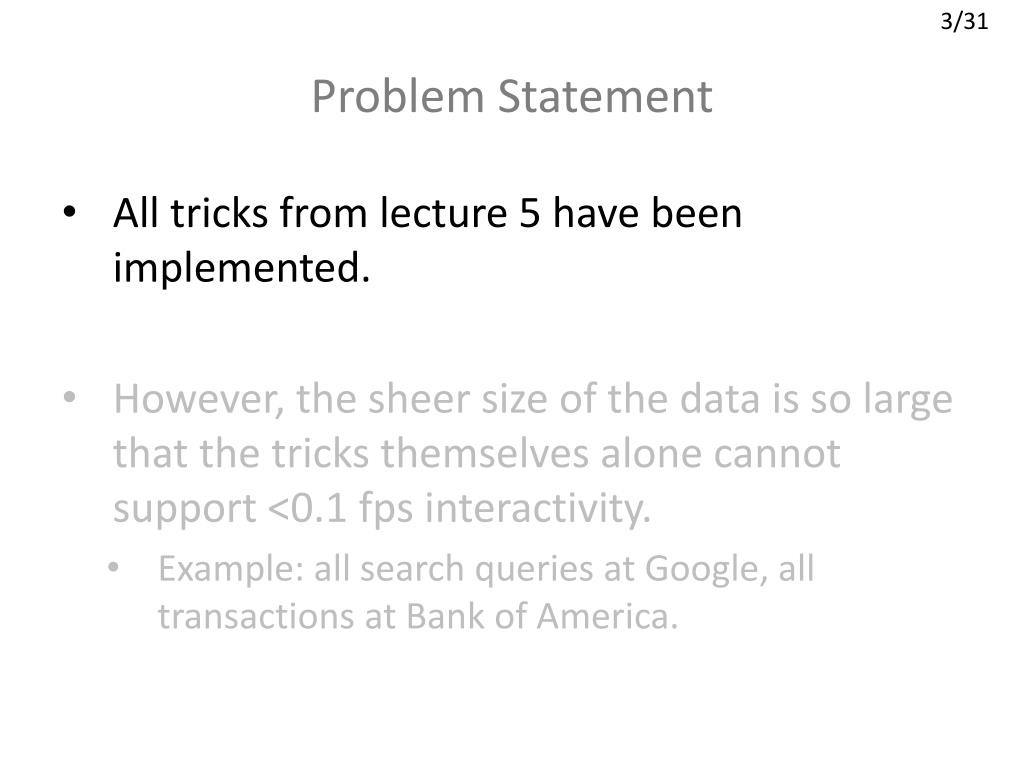Click the words 'All tricks'
Image resolution: width=1024 pixels, height=768 pixels.
click(x=191, y=213)
